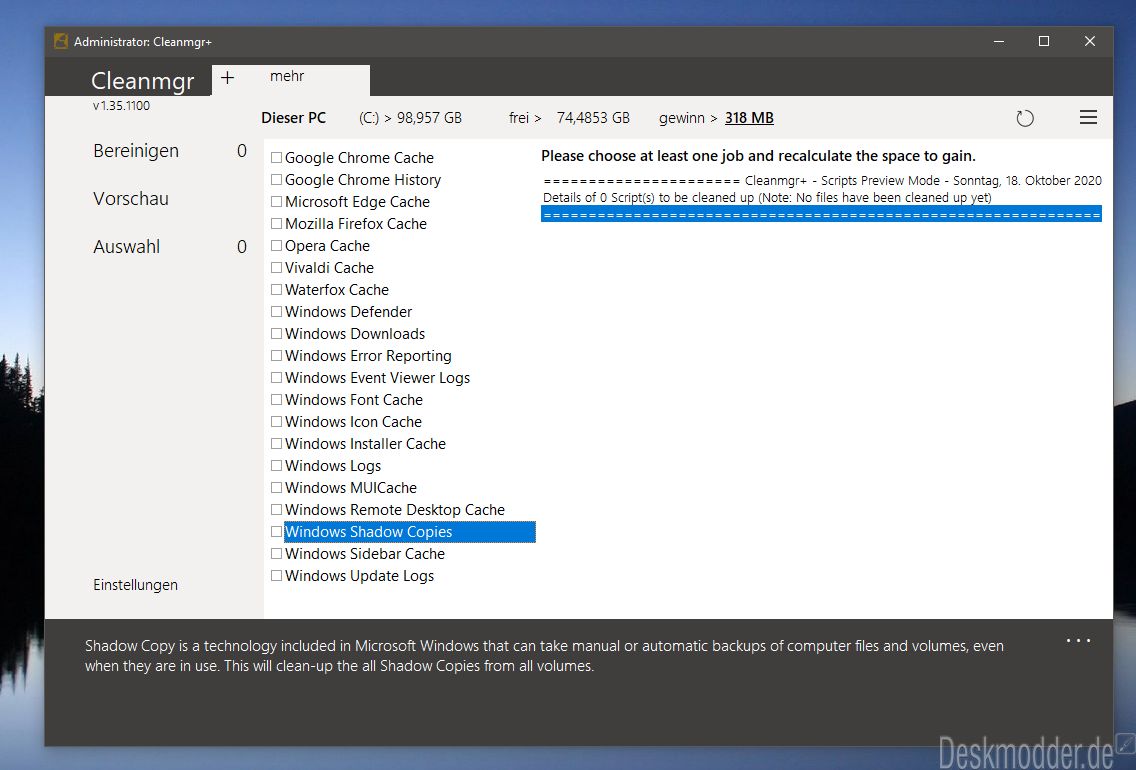This screenshot has width=1136, height=770.
Task: Minimize the Cleanmgr+ window
Action: [x=999, y=41]
